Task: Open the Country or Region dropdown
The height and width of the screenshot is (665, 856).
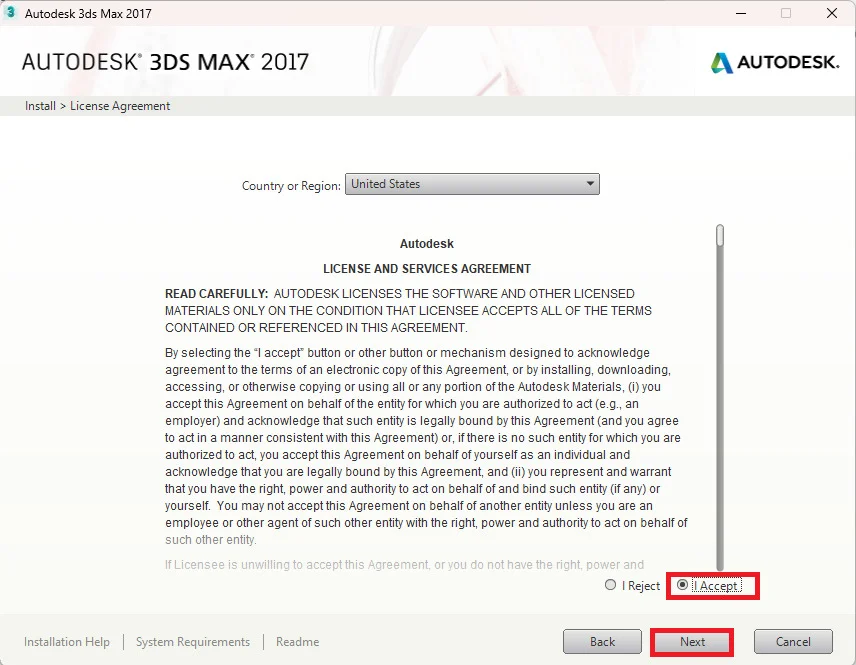Action: (x=472, y=184)
